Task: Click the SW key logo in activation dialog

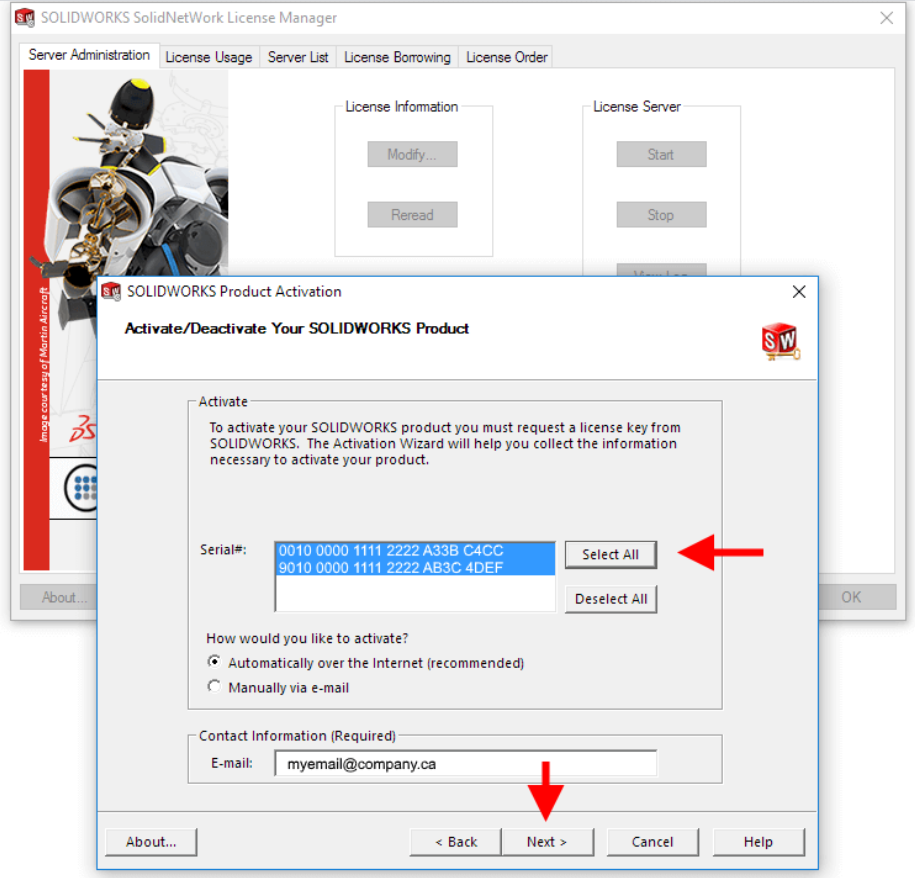Action: click(780, 342)
